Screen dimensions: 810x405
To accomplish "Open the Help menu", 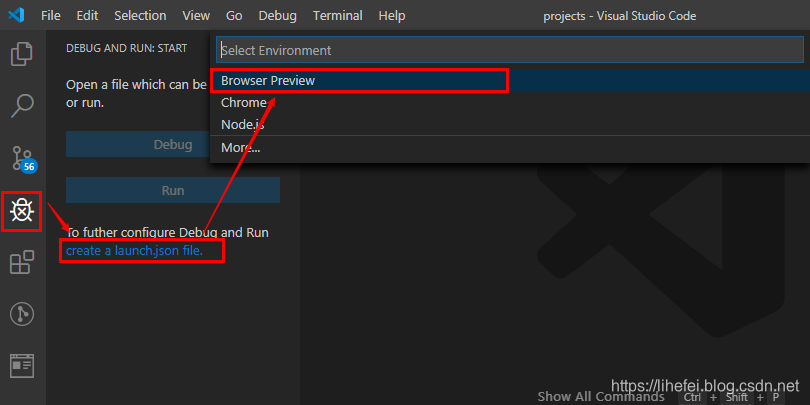I will coord(392,15).
